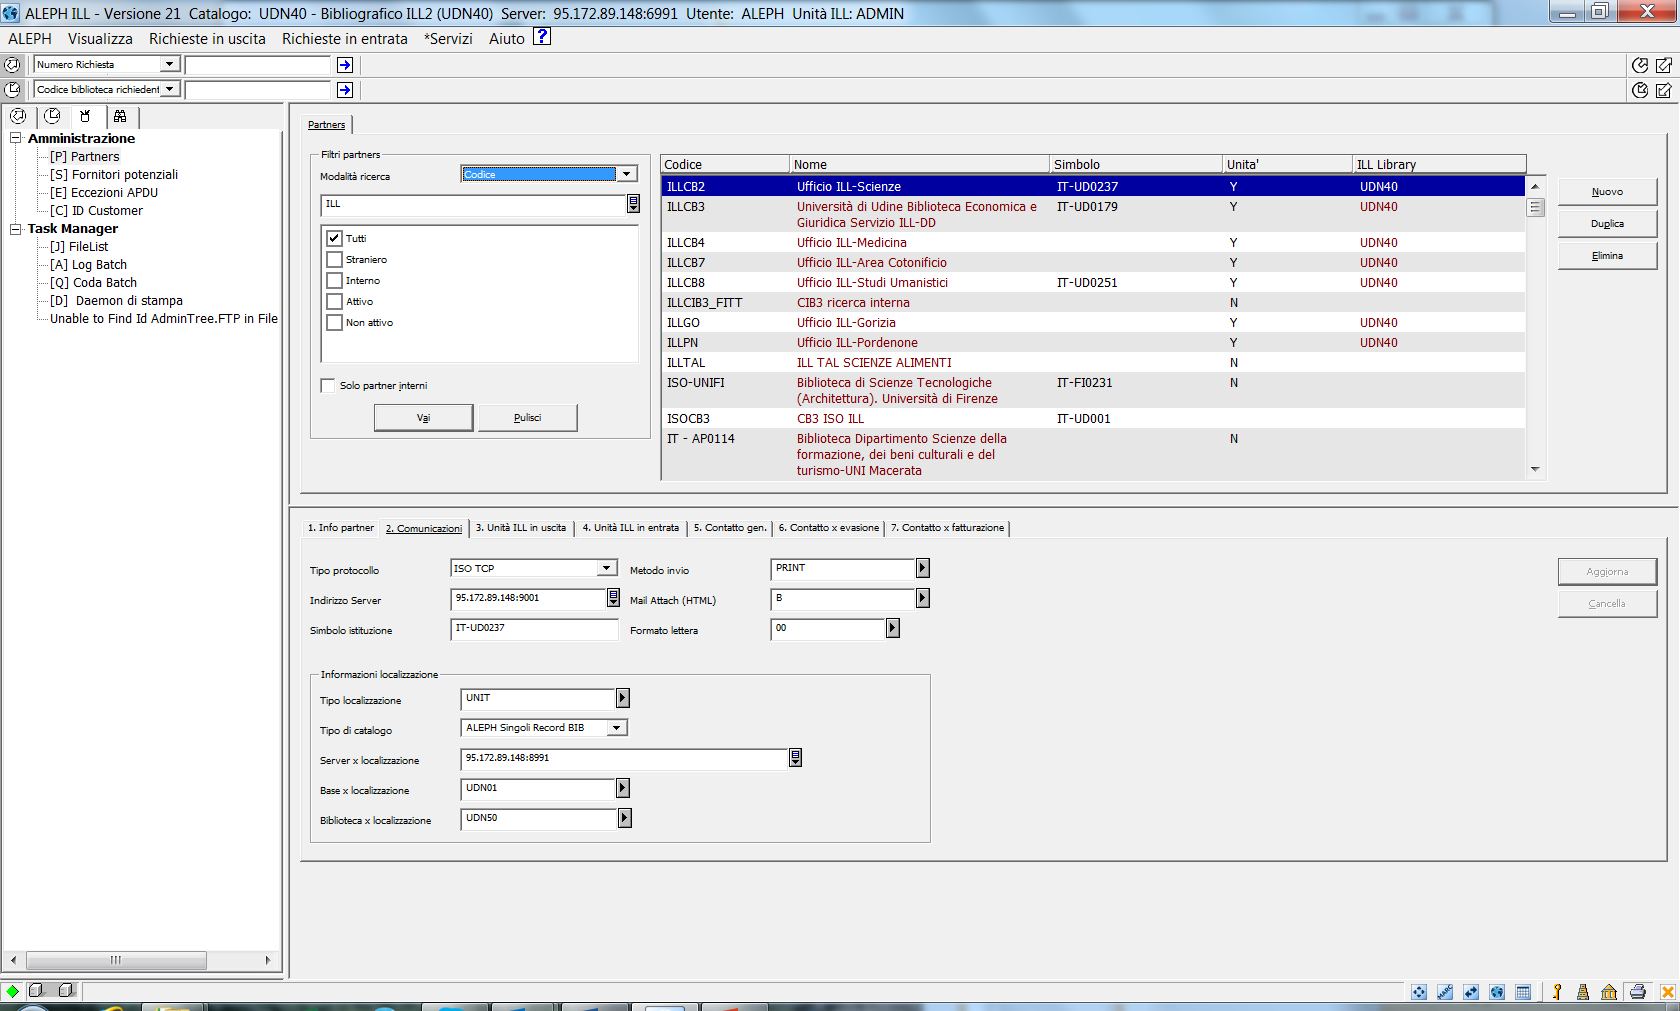Click the key icon in the status bar
Image resolution: width=1680 pixels, height=1011 pixels.
[1557, 992]
